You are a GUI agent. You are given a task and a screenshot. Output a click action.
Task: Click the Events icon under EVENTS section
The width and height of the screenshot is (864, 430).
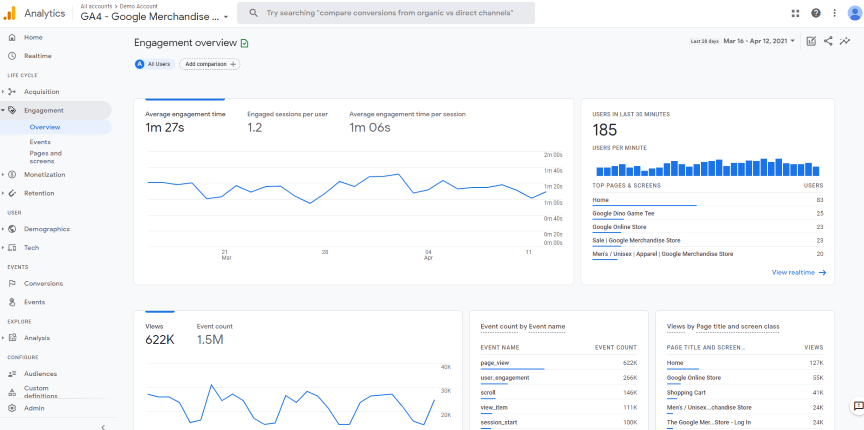tap(12, 302)
